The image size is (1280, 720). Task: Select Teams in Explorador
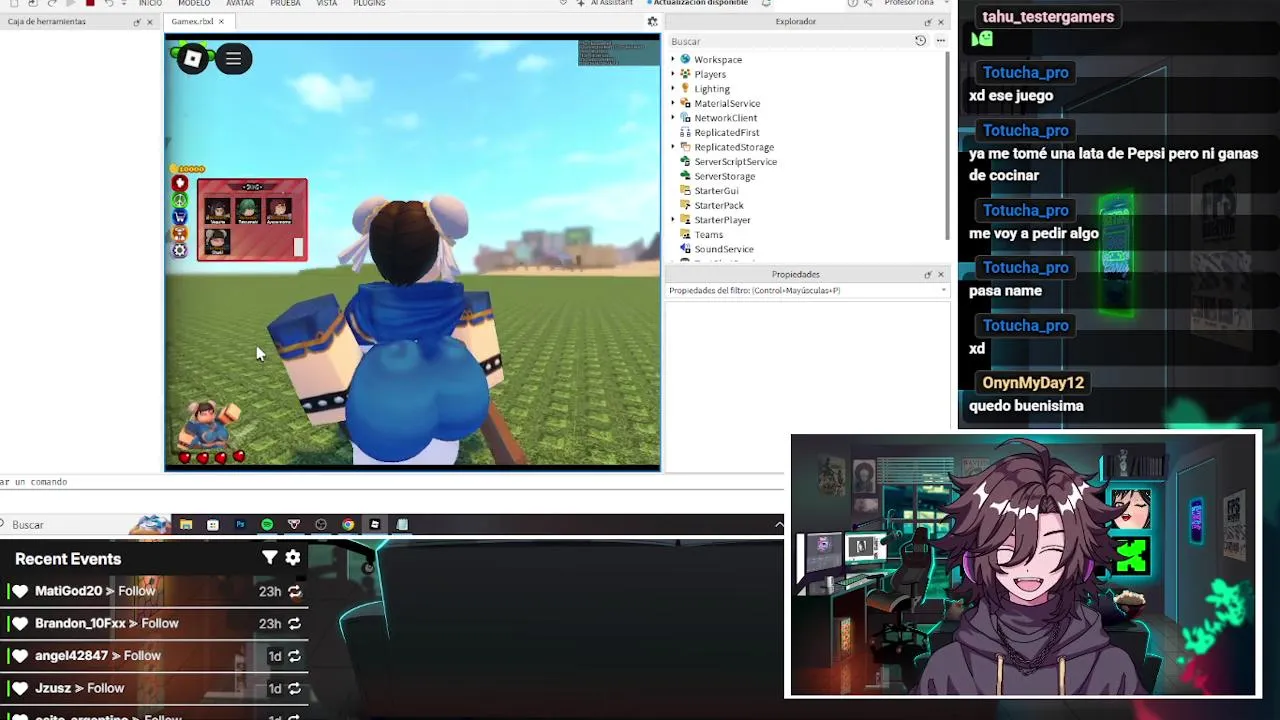pos(708,235)
